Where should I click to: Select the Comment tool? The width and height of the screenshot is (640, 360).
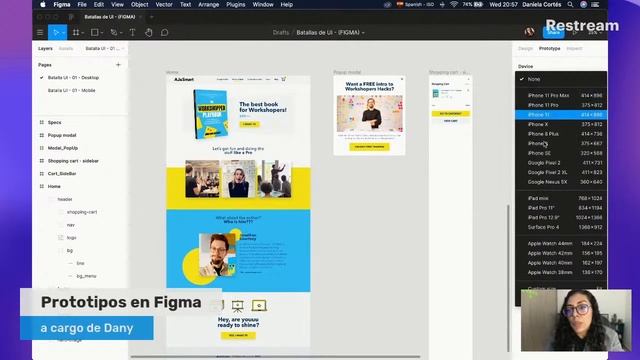(164, 33)
